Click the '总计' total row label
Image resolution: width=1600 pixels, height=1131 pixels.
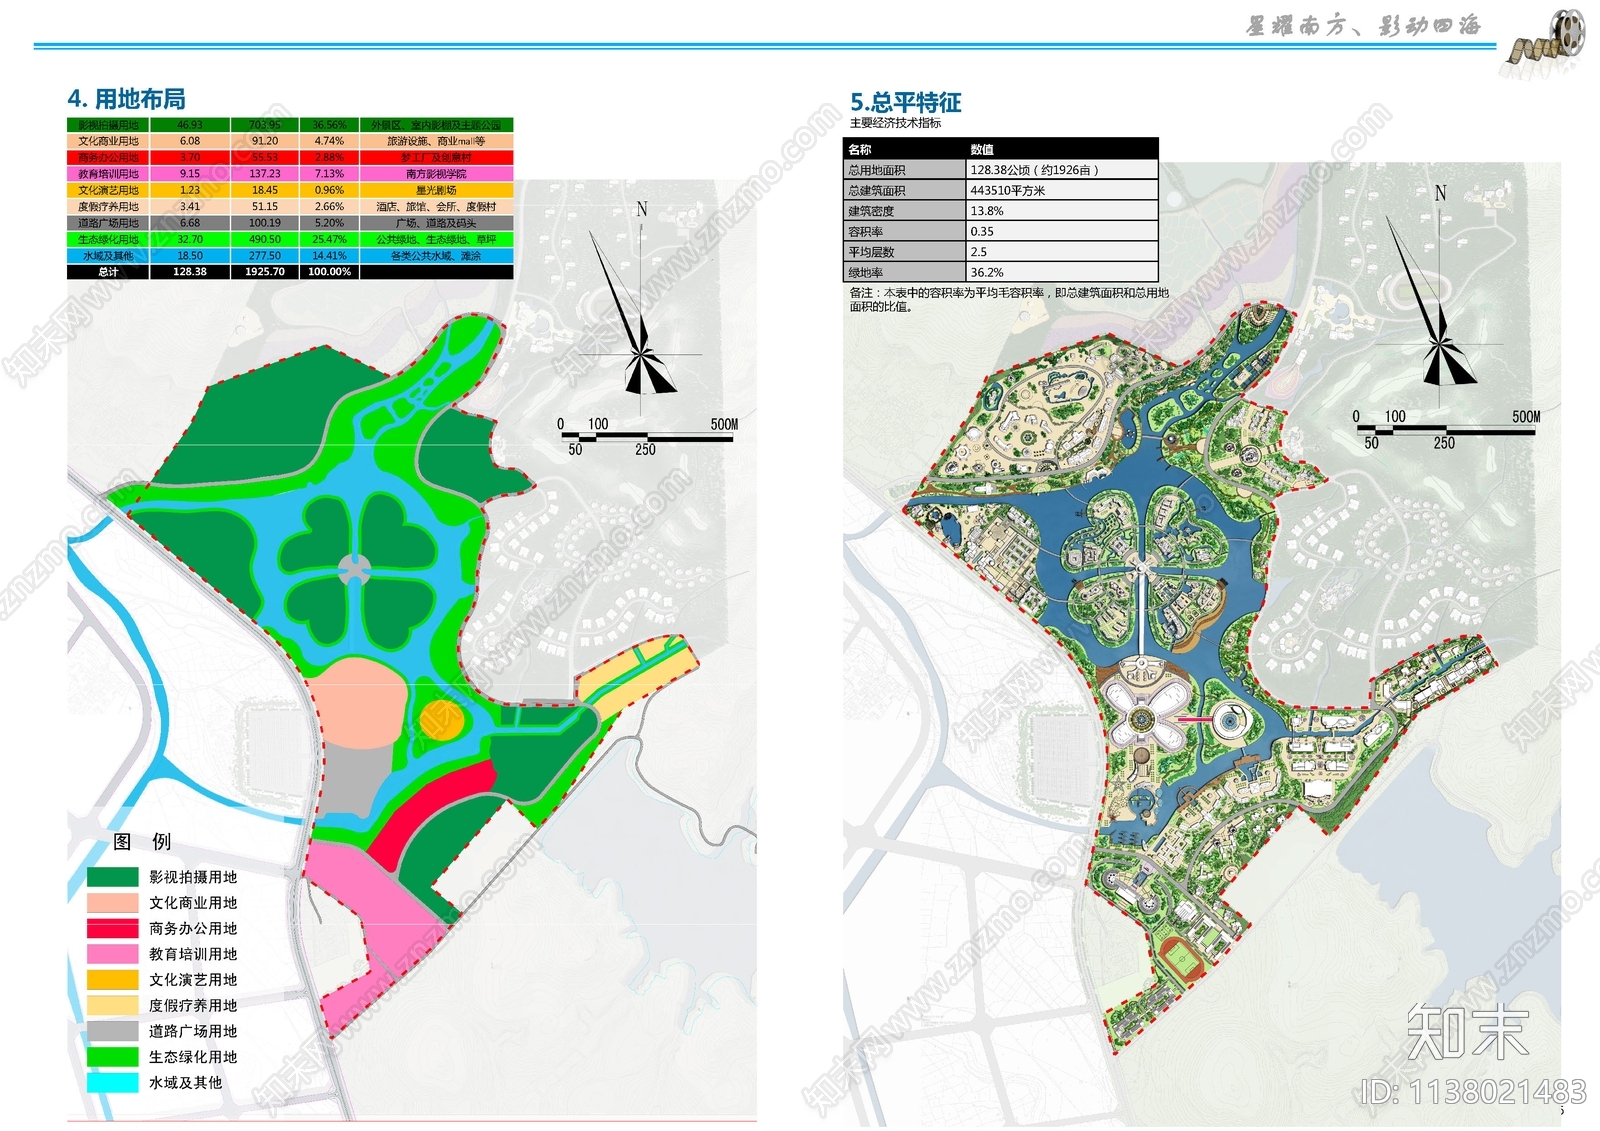pos(108,272)
